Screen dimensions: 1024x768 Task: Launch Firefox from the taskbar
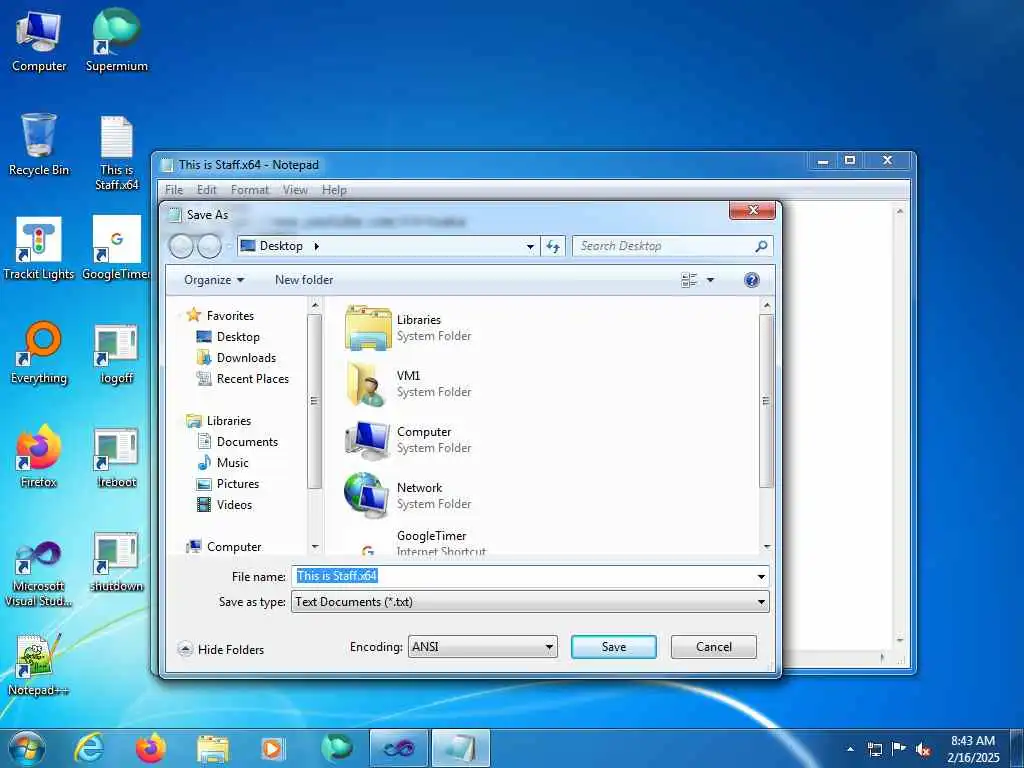pos(151,748)
